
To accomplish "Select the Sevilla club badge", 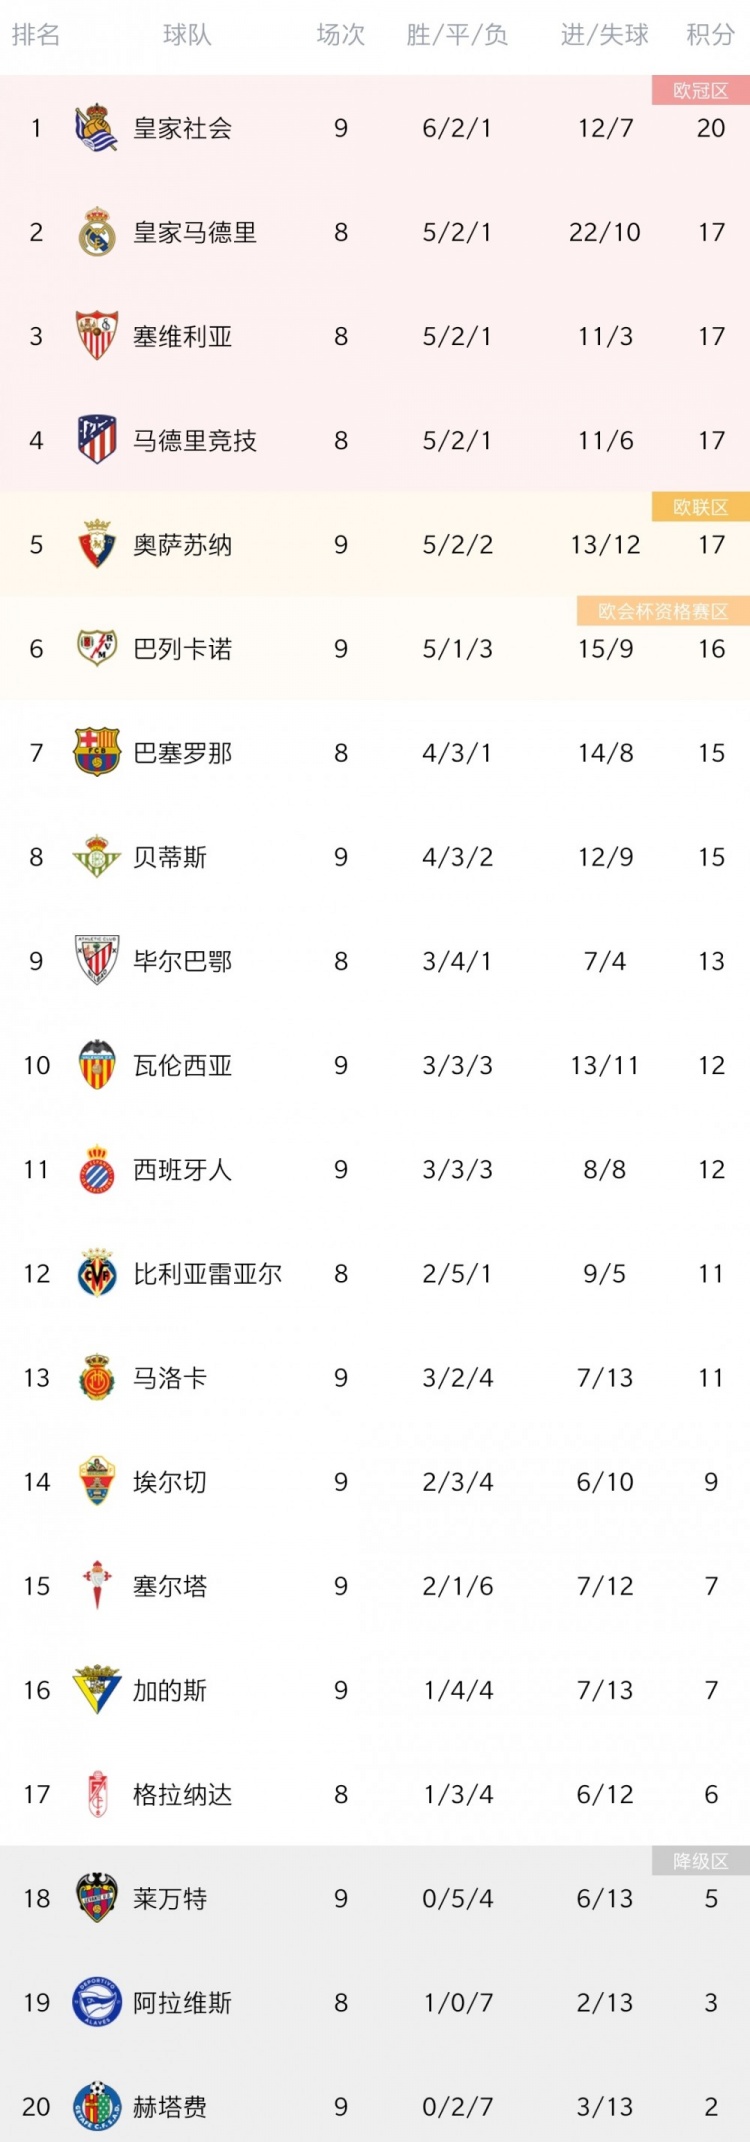I will (x=97, y=336).
